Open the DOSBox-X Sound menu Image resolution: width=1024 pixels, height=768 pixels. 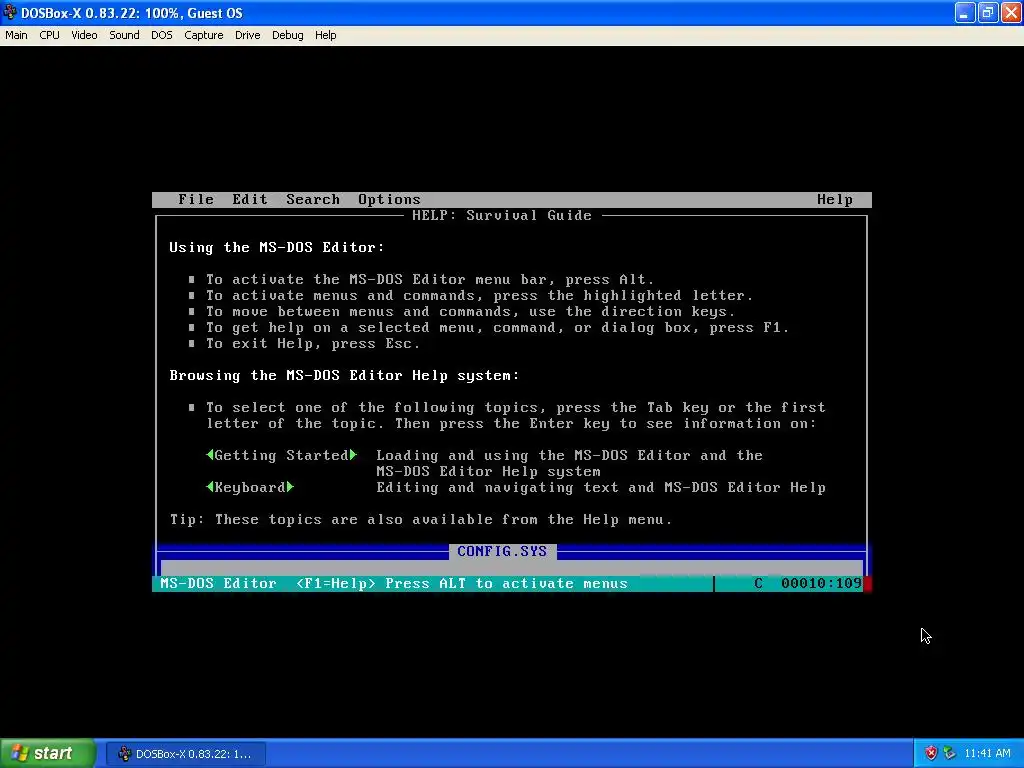coord(124,35)
